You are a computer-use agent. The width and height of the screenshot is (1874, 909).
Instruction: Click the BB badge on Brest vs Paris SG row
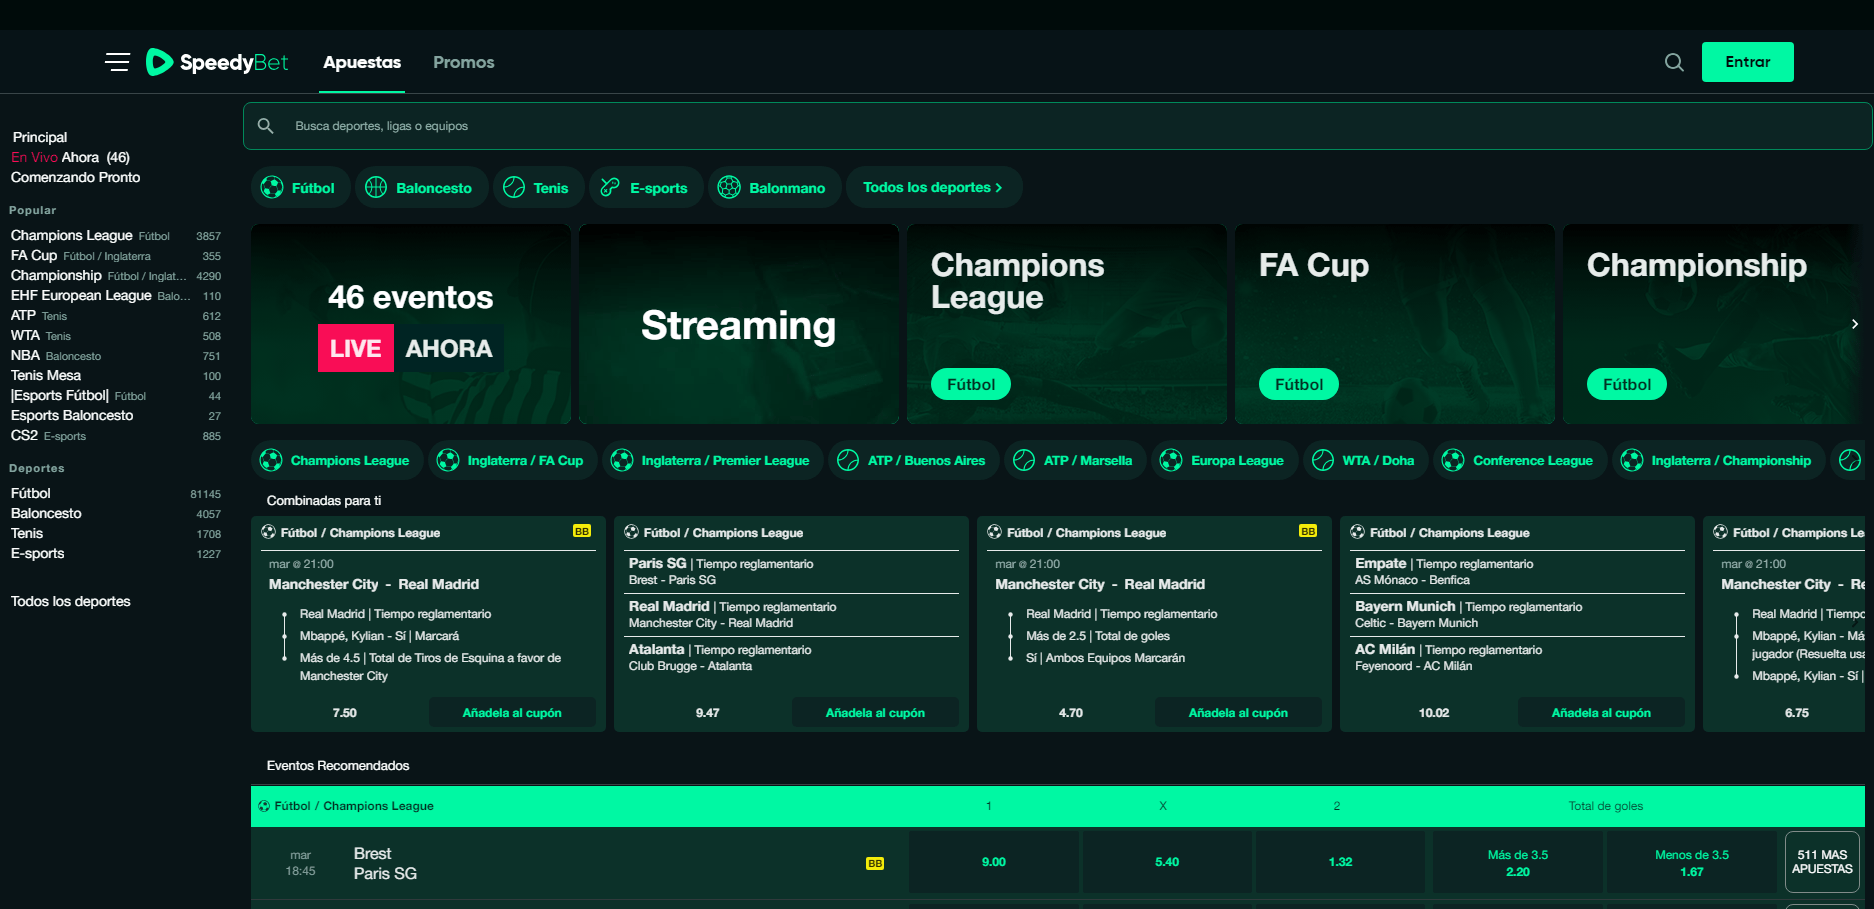pos(875,863)
